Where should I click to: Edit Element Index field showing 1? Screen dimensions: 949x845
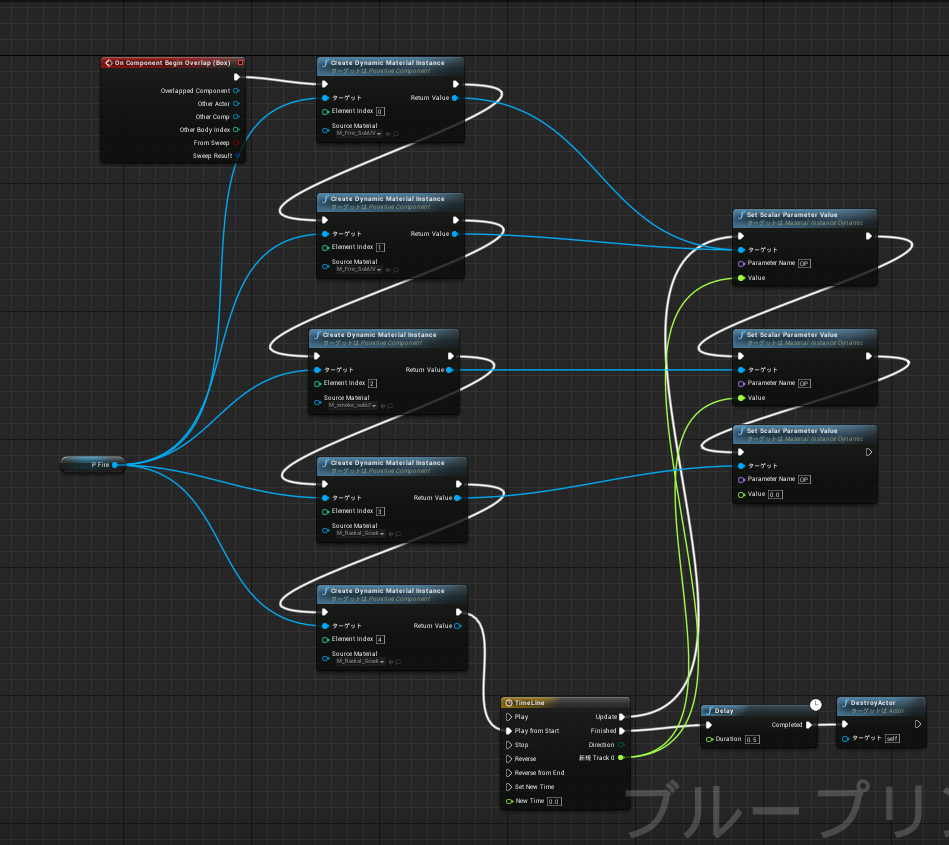pos(380,248)
